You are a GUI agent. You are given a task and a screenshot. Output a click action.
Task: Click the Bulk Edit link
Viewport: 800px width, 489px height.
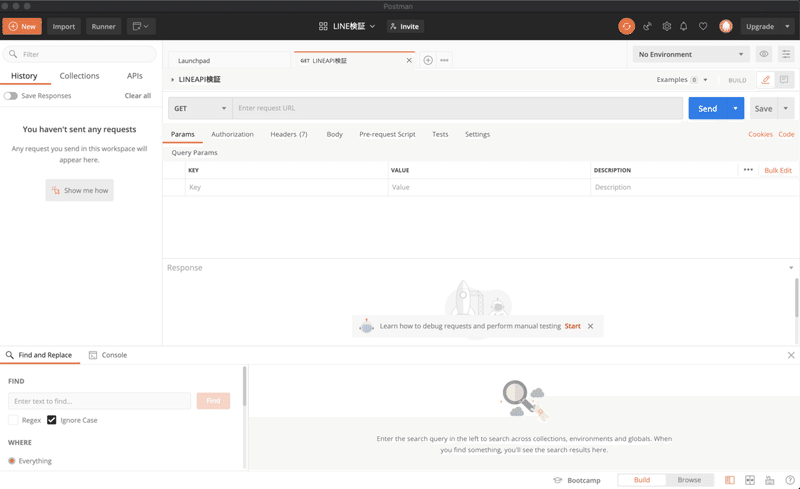(x=778, y=170)
